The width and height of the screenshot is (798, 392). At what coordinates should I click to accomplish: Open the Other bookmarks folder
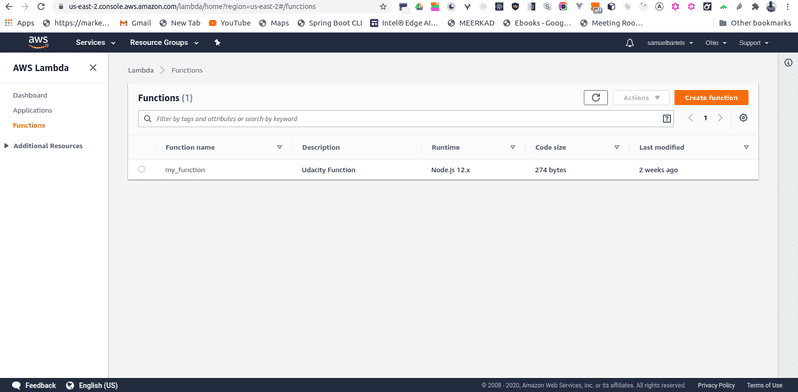click(755, 23)
